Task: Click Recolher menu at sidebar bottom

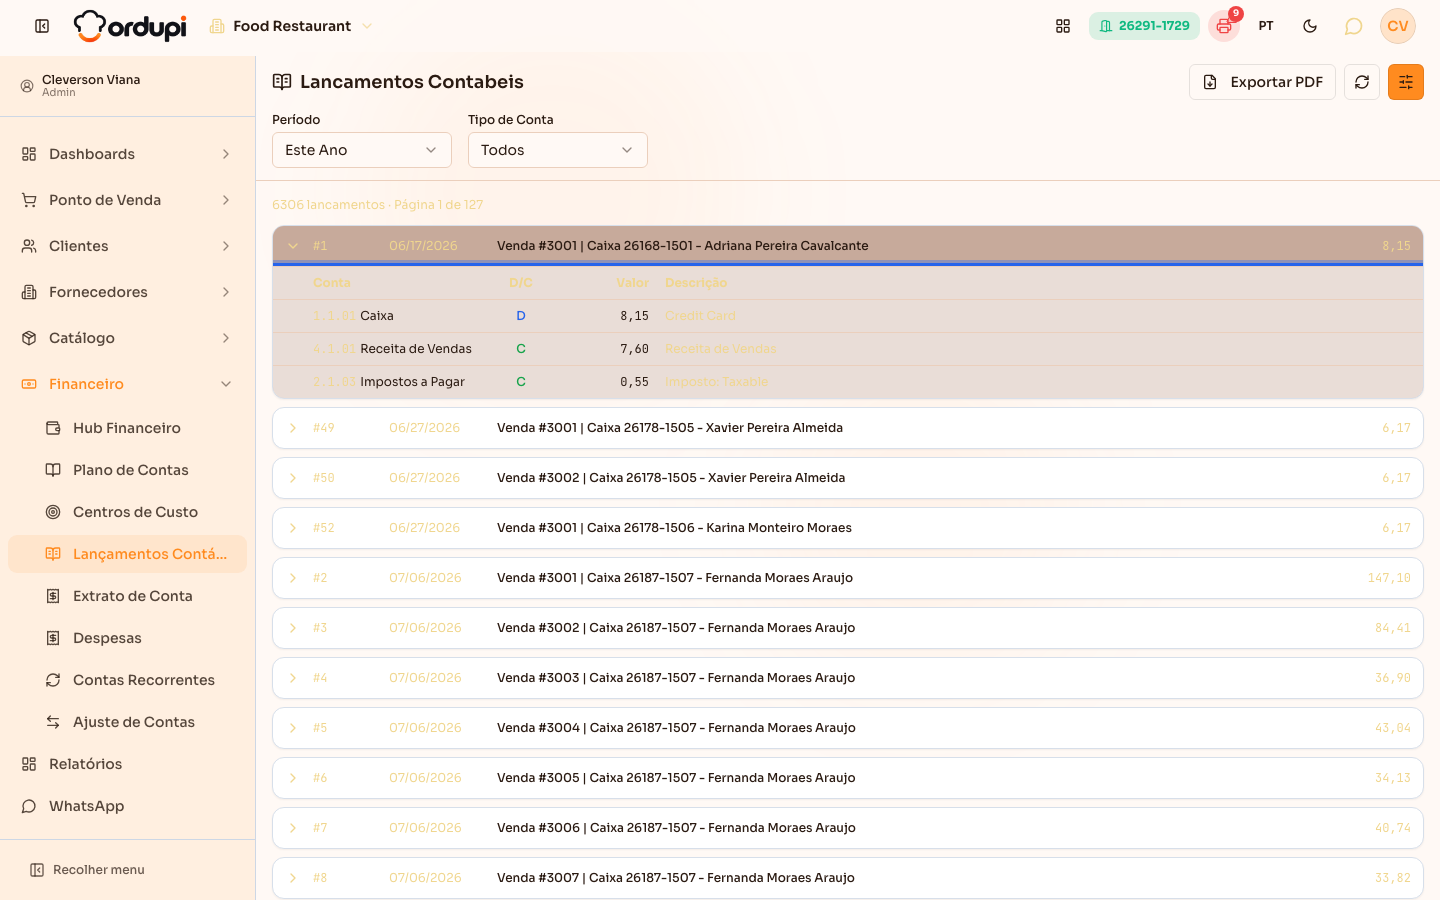Action: (x=88, y=870)
